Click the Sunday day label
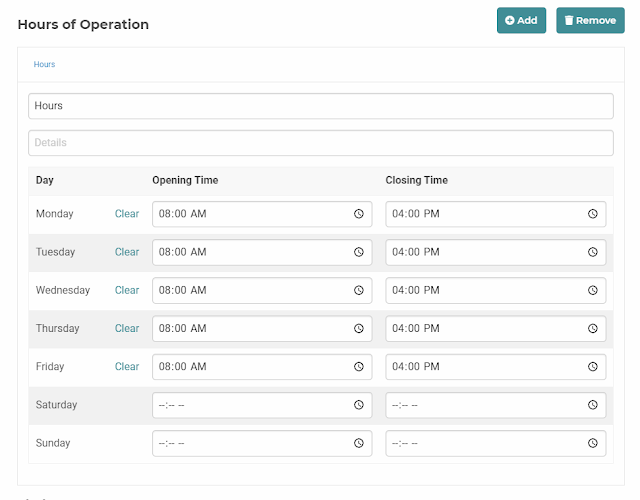This screenshot has width=640, height=500. tap(53, 443)
